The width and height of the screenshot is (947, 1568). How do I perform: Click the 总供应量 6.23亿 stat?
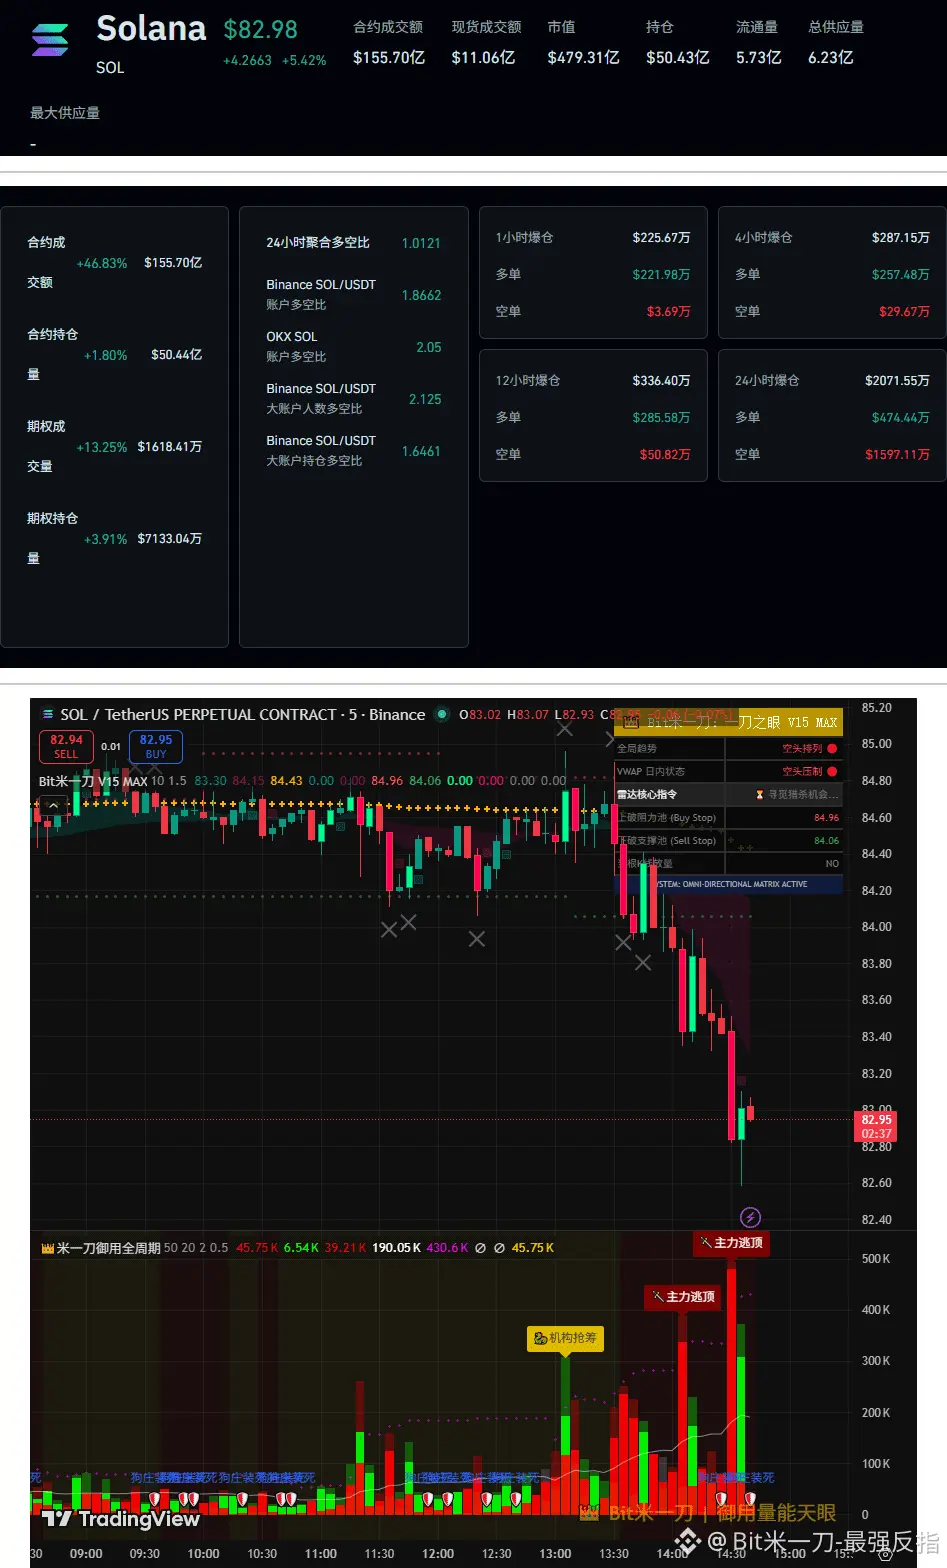pos(836,43)
